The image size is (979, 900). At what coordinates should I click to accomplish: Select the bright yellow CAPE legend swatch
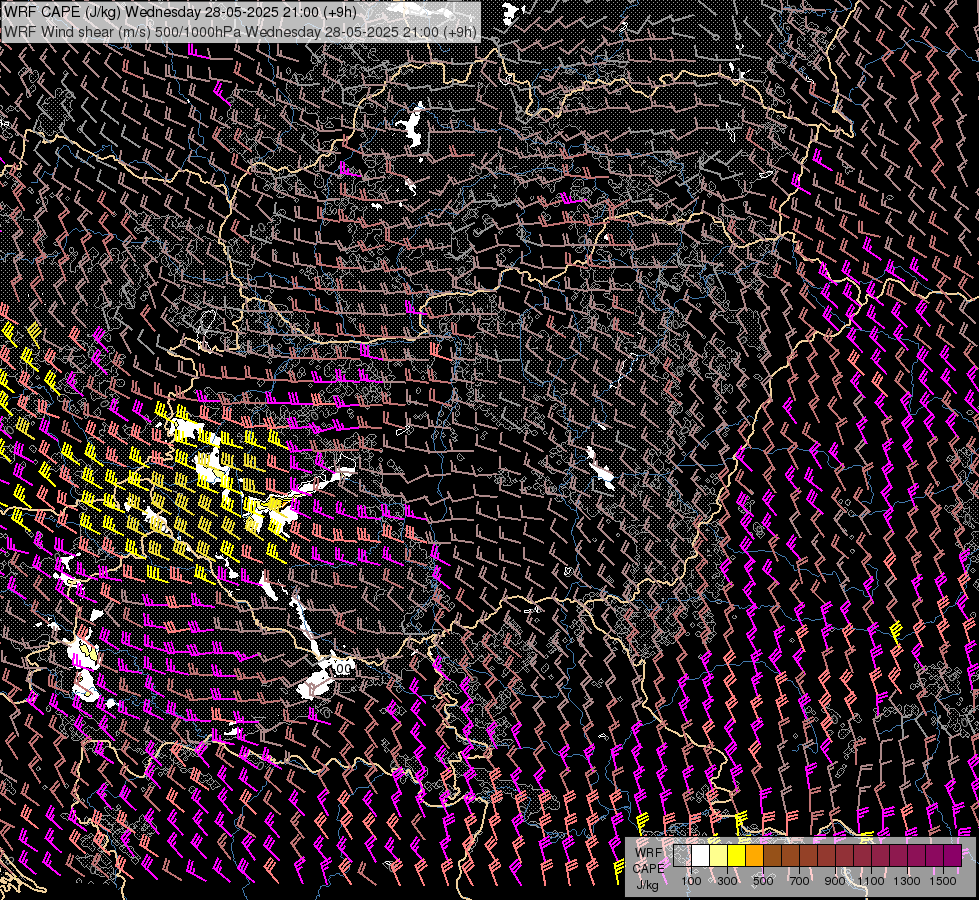[x=737, y=855]
